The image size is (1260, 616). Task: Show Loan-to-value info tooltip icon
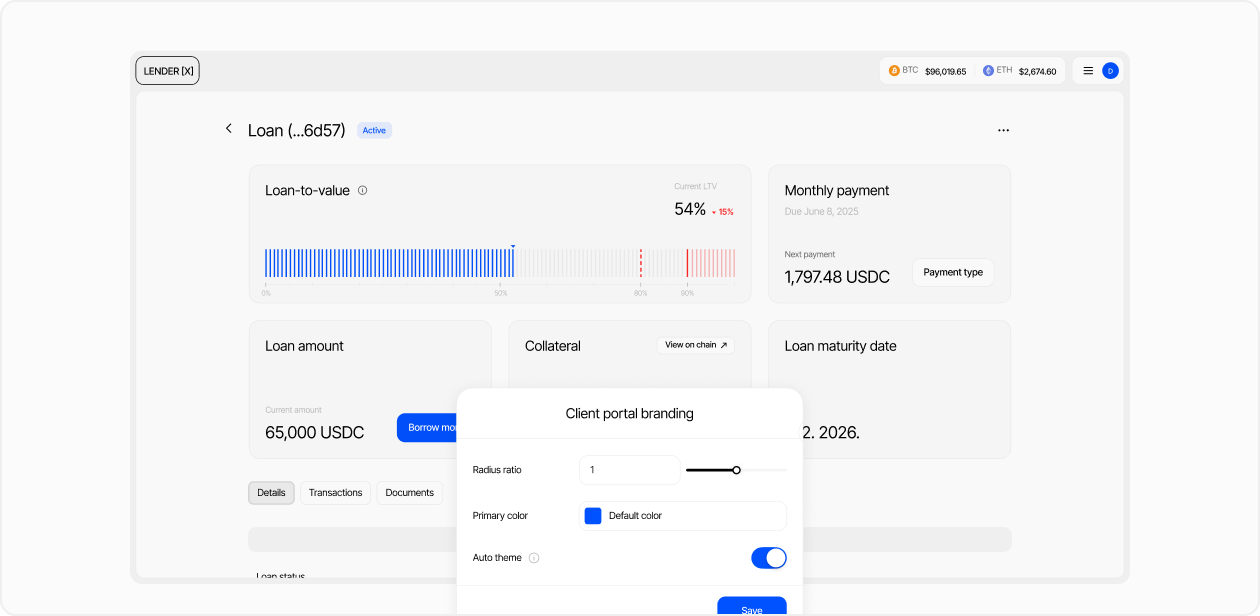(362, 190)
